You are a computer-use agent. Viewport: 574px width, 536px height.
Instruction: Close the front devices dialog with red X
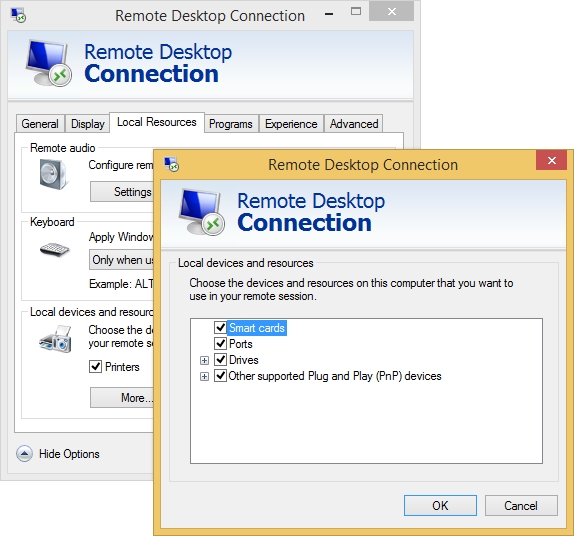pos(552,160)
